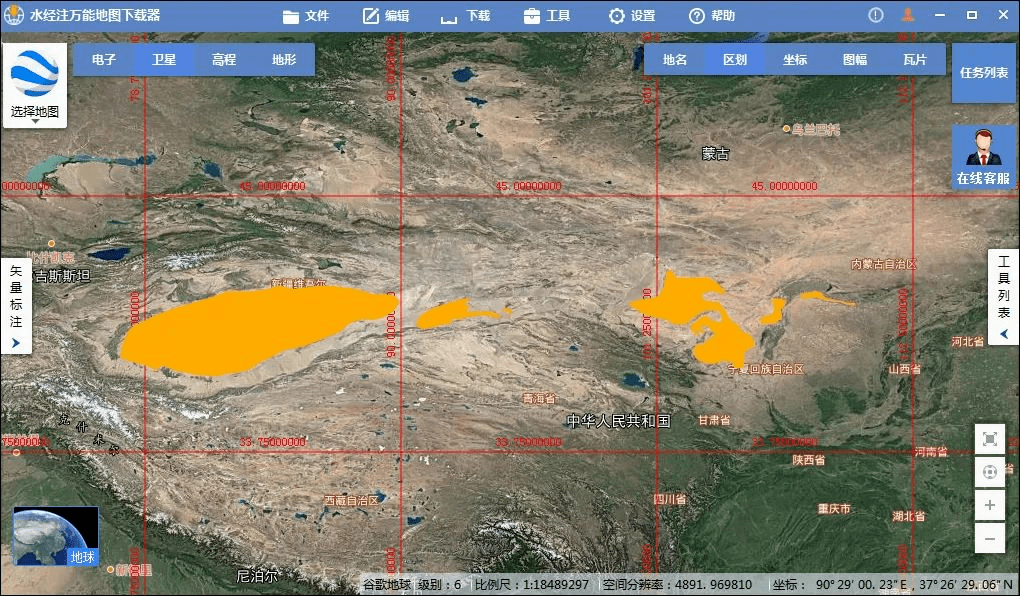The width and height of the screenshot is (1020, 596).
Task: Switch to the 地形 map tab
Action: (284, 60)
